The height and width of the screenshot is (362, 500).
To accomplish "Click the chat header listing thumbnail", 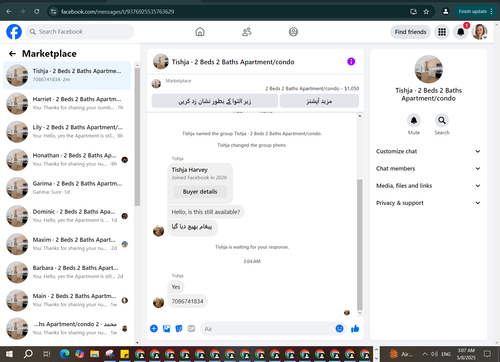I will tap(161, 62).
